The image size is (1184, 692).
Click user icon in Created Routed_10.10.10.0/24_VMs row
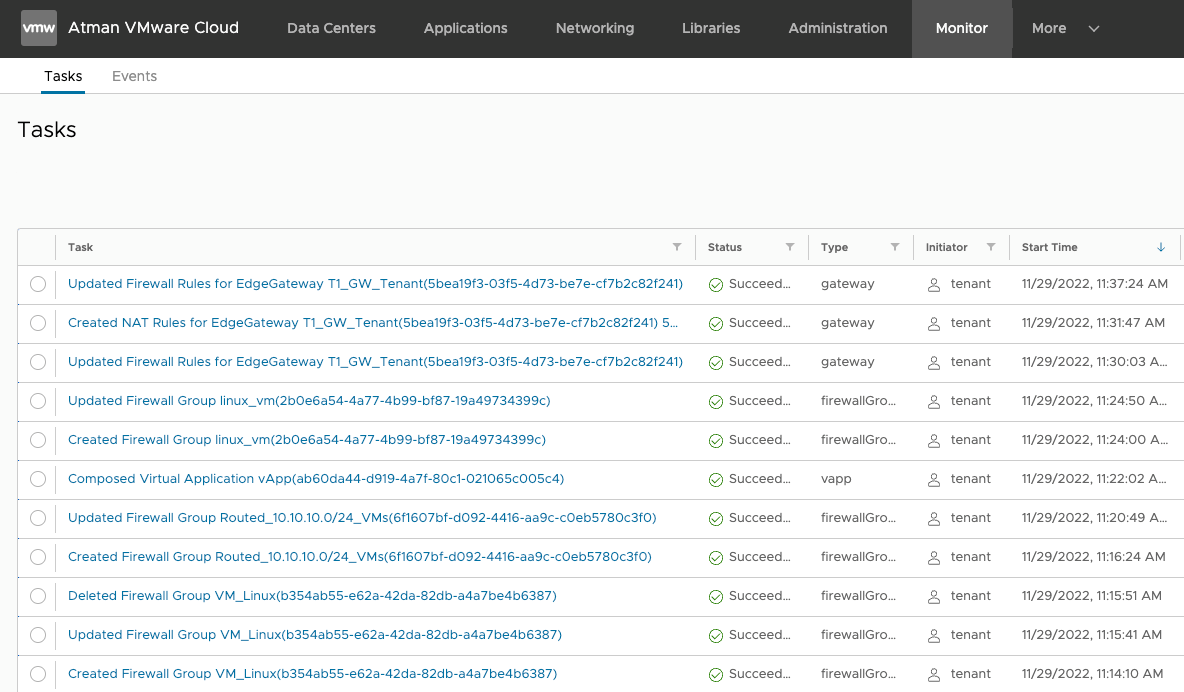[x=934, y=558]
